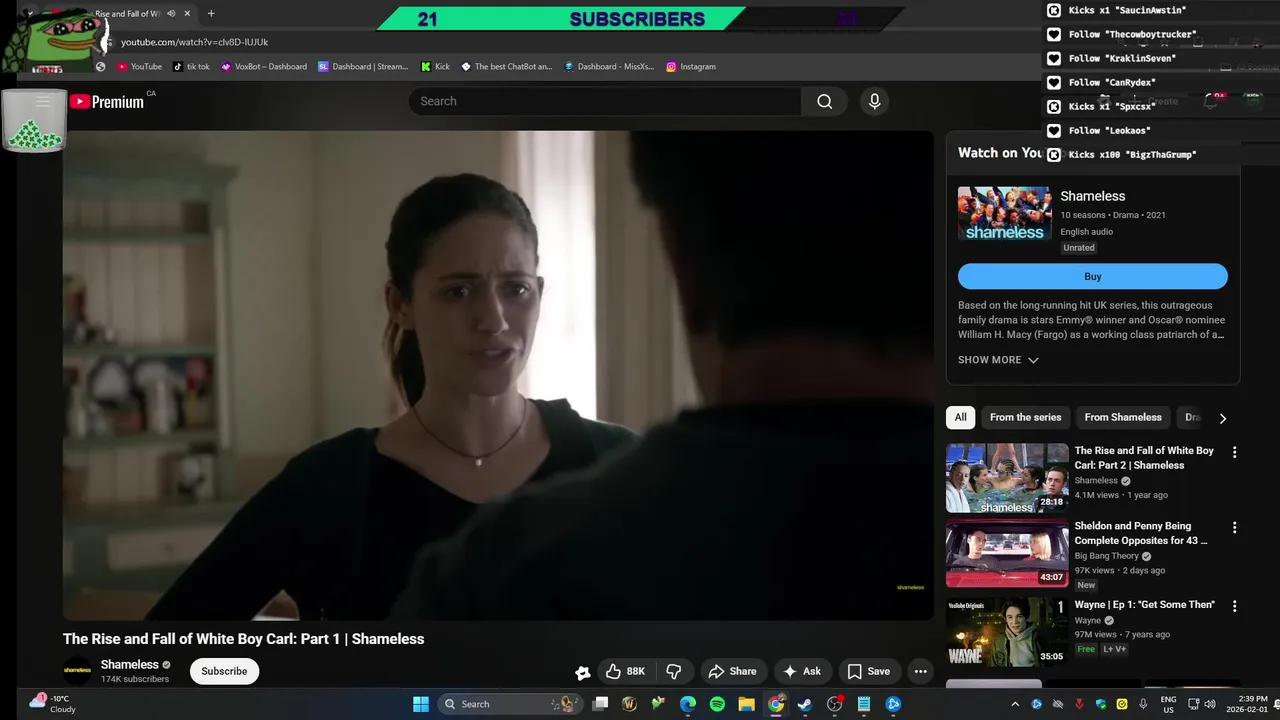Show hidden system tray icons
Image resolution: width=1280 pixels, height=720 pixels.
point(1015,704)
